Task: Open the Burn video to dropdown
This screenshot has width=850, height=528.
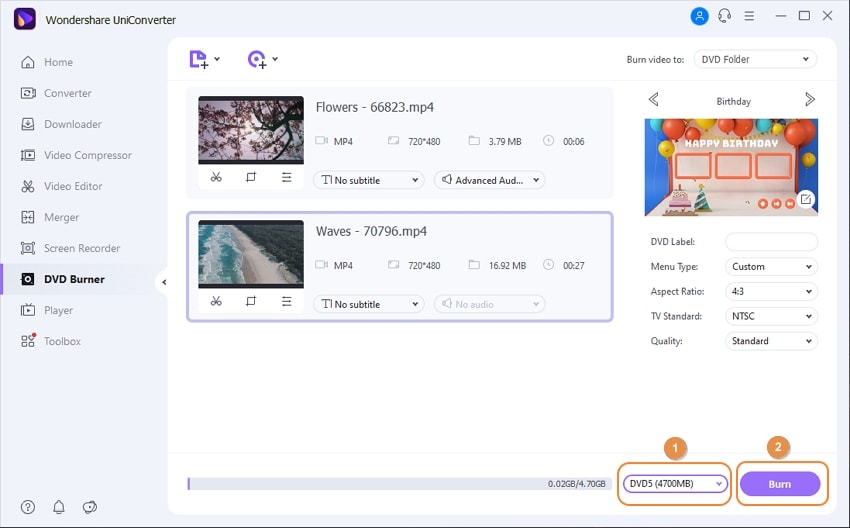Action: [755, 59]
